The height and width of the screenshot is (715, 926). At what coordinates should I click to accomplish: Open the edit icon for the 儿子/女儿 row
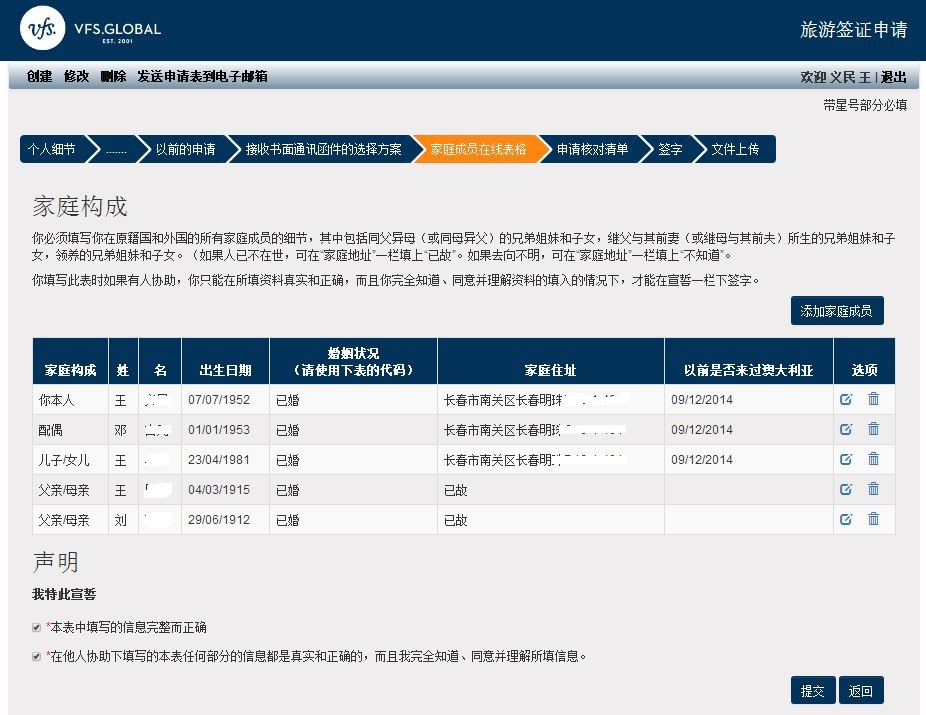pyautogui.click(x=846, y=459)
